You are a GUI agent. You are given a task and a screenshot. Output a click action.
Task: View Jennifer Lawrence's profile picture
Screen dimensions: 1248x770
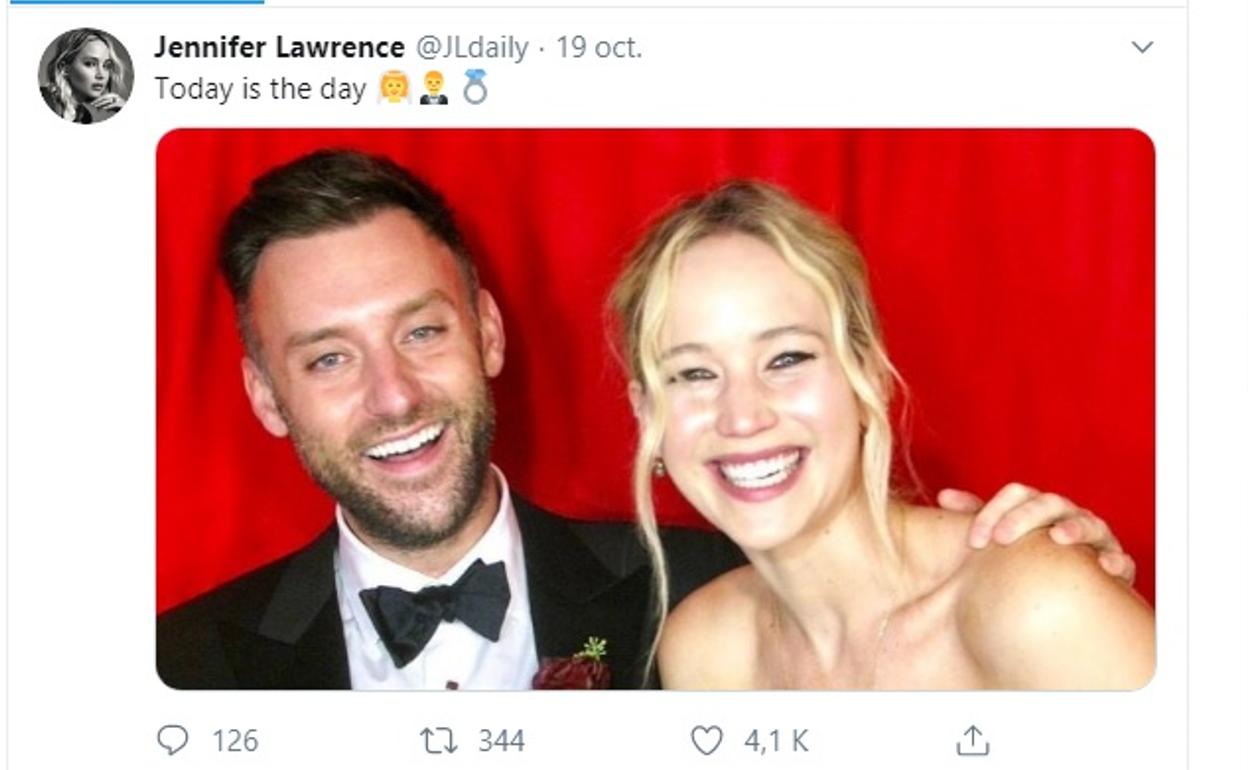(x=84, y=72)
